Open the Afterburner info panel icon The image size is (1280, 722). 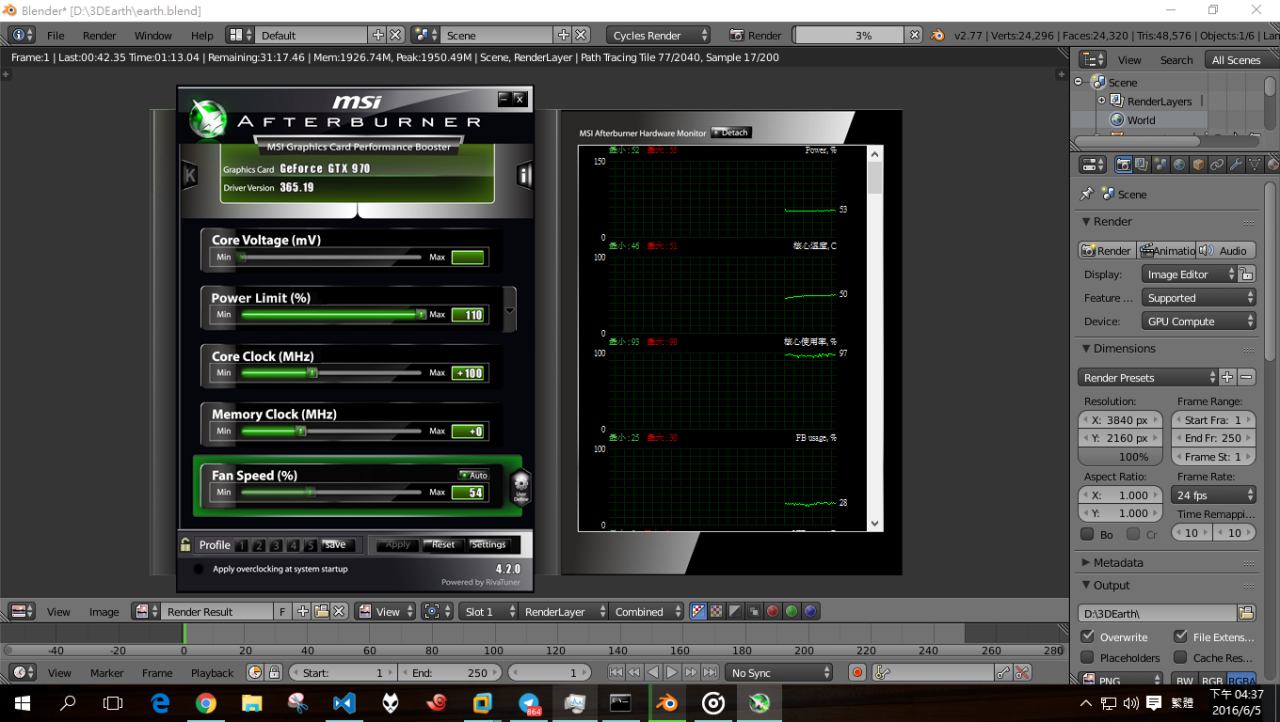[x=524, y=176]
